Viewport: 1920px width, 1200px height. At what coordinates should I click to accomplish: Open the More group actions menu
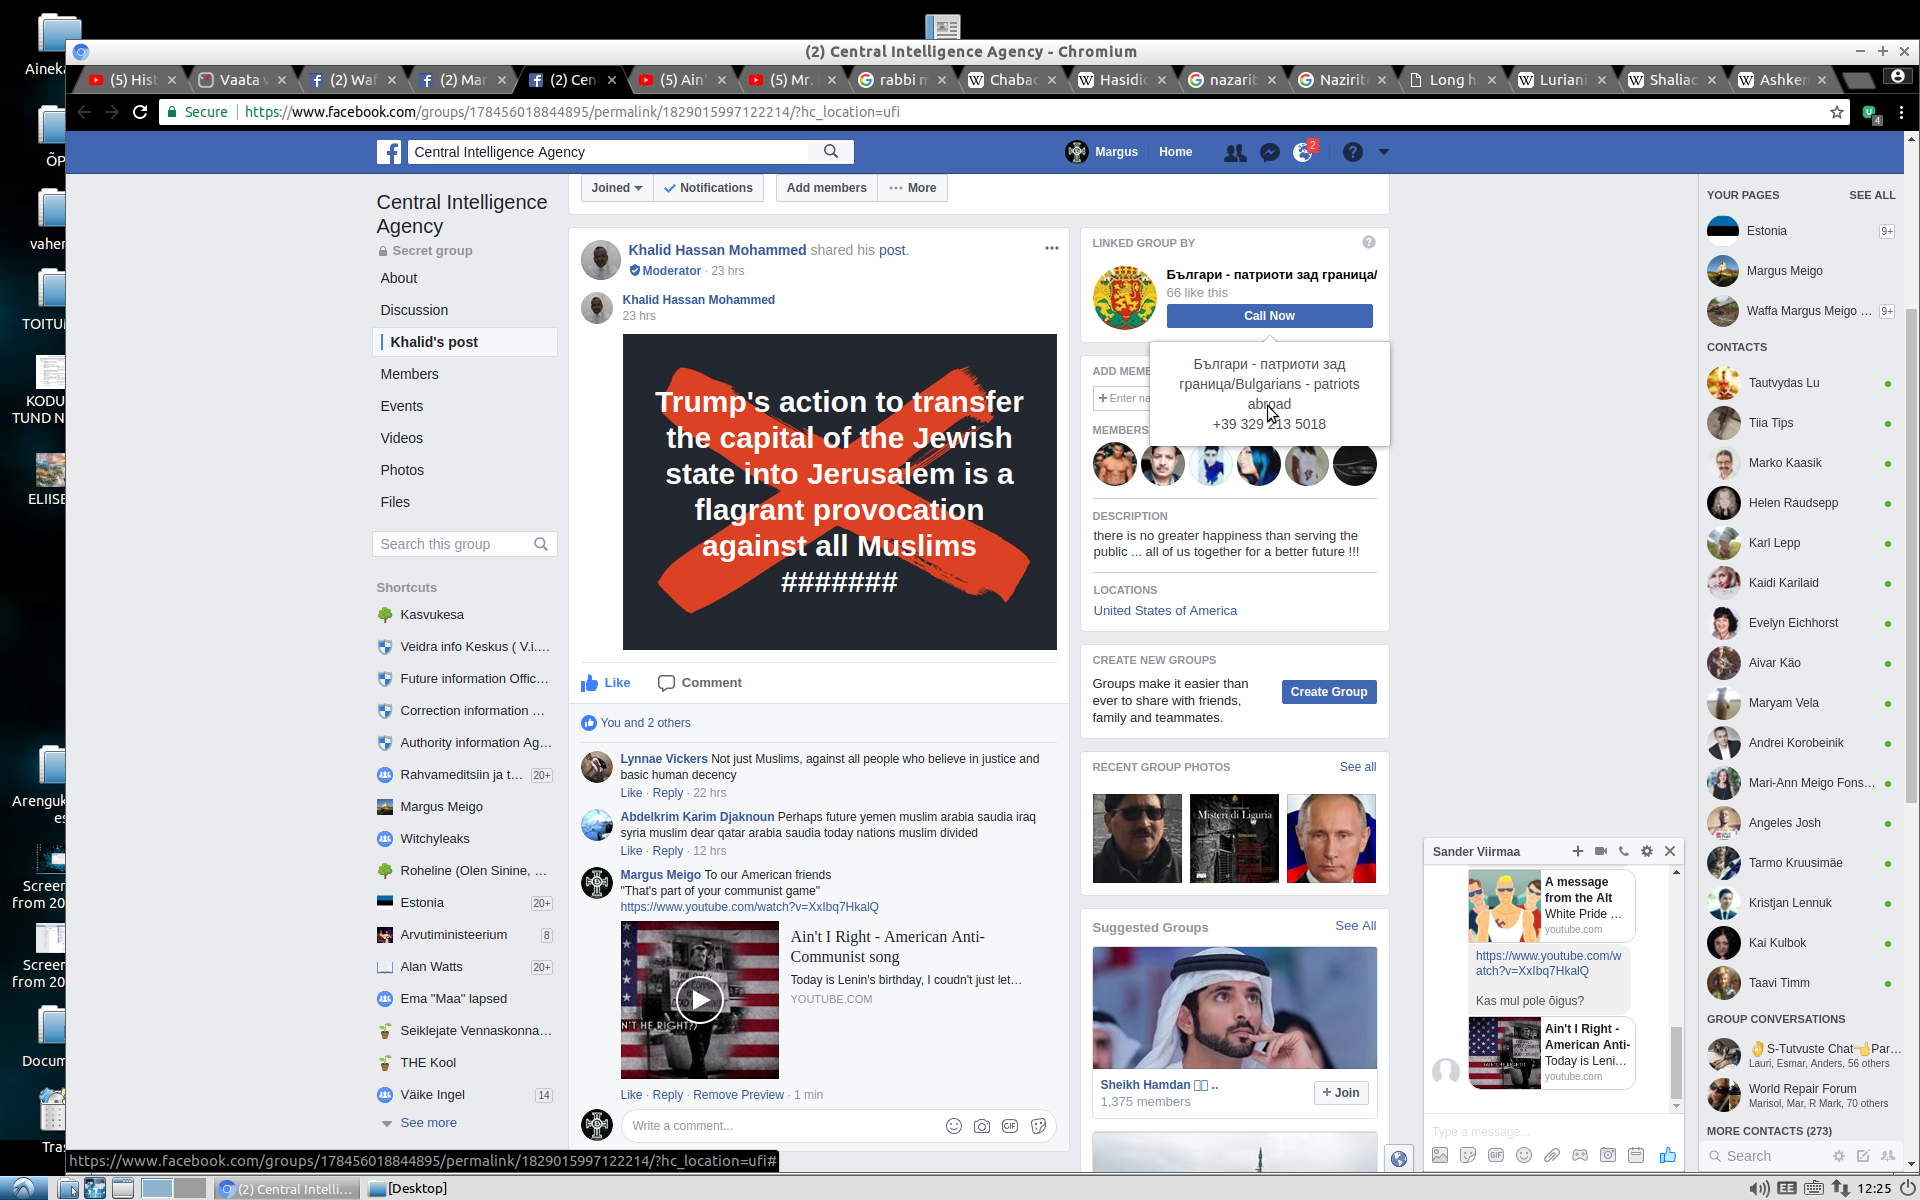pos(912,188)
